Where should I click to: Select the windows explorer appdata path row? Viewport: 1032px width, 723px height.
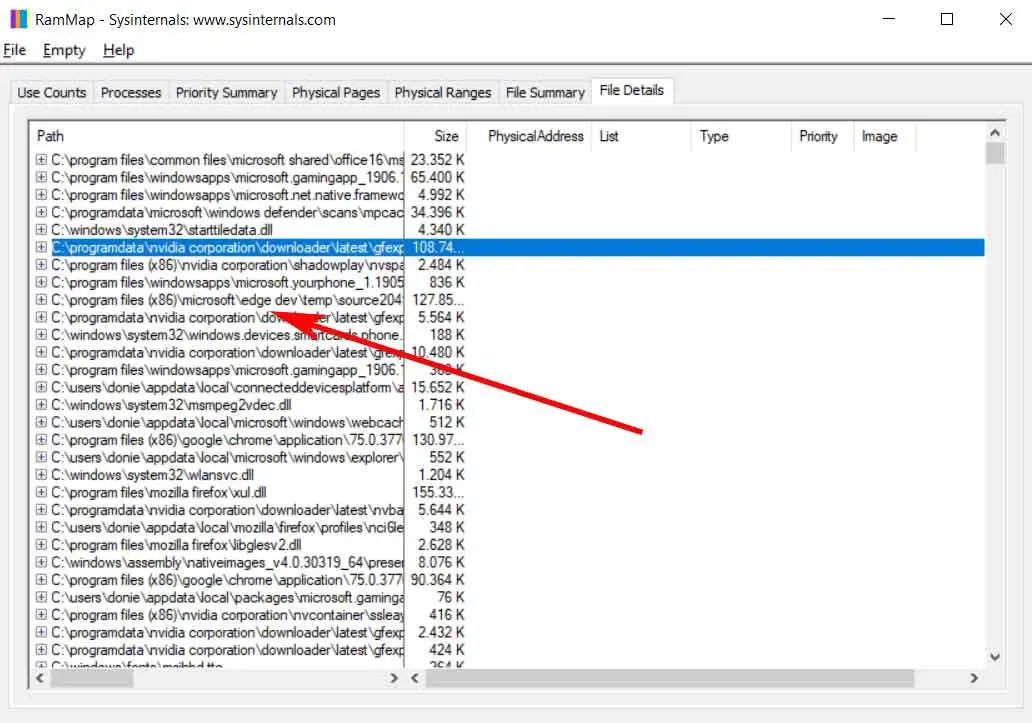tap(227, 457)
